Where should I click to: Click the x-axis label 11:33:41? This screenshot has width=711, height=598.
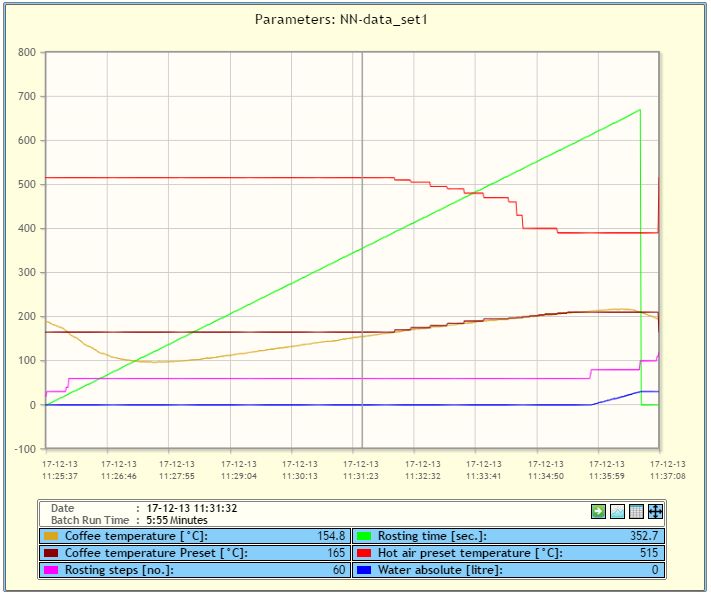point(484,476)
